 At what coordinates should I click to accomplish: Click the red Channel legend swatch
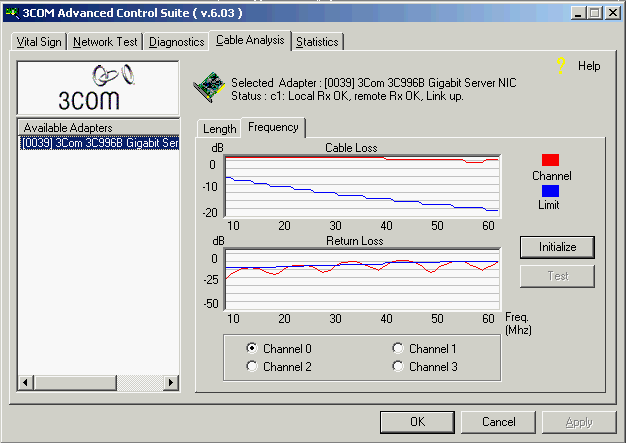550,160
